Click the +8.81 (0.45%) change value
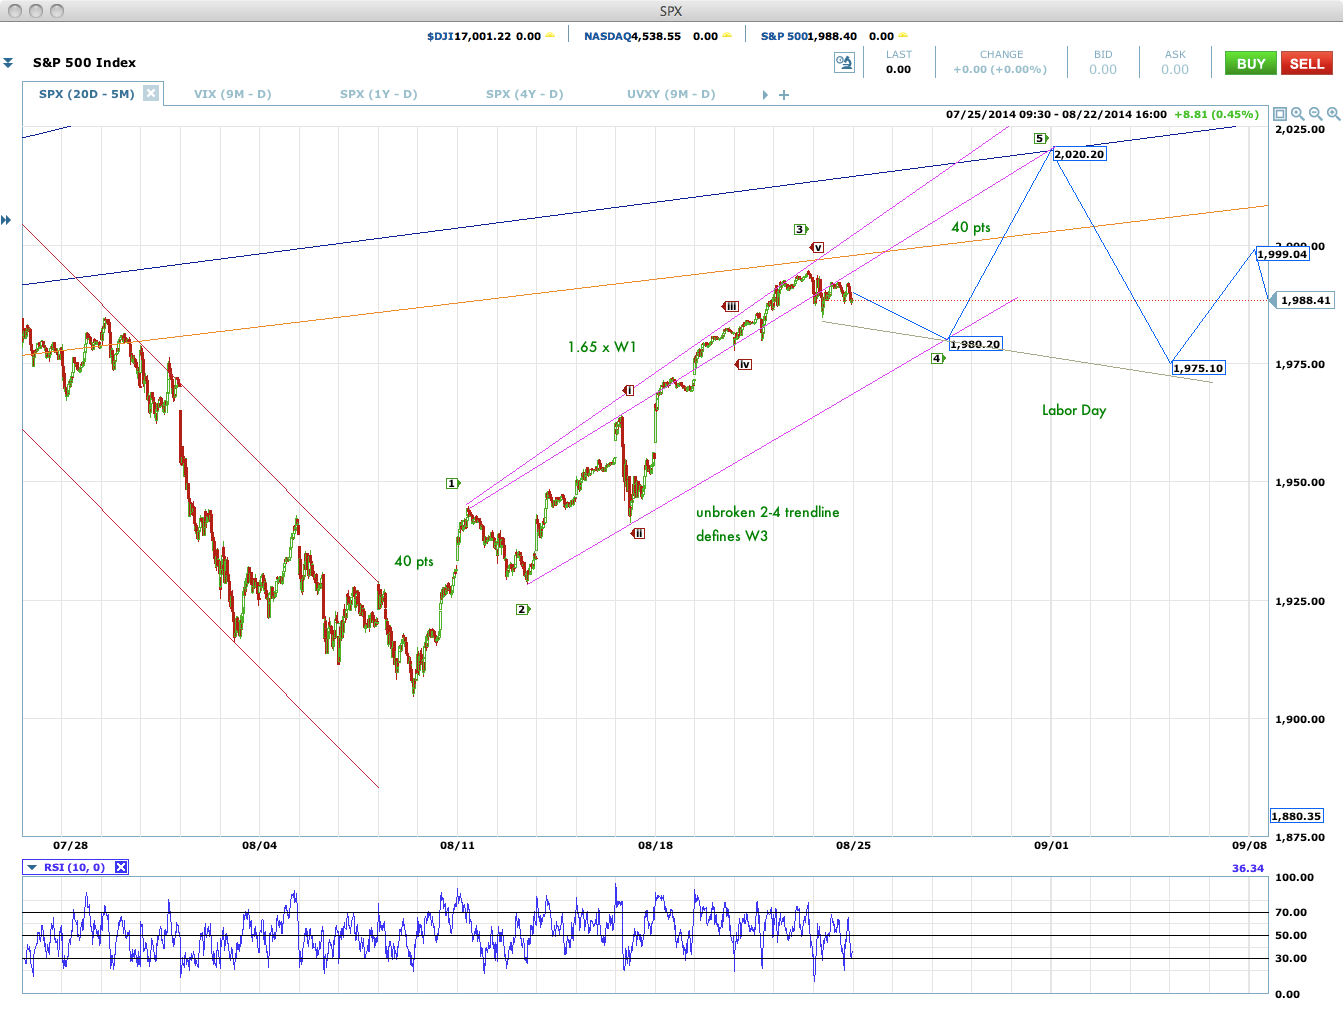 [1216, 114]
